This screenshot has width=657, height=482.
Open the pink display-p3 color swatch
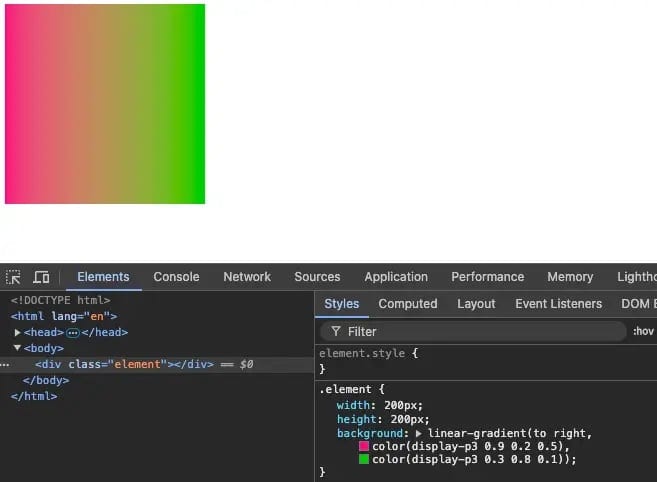tap(364, 446)
